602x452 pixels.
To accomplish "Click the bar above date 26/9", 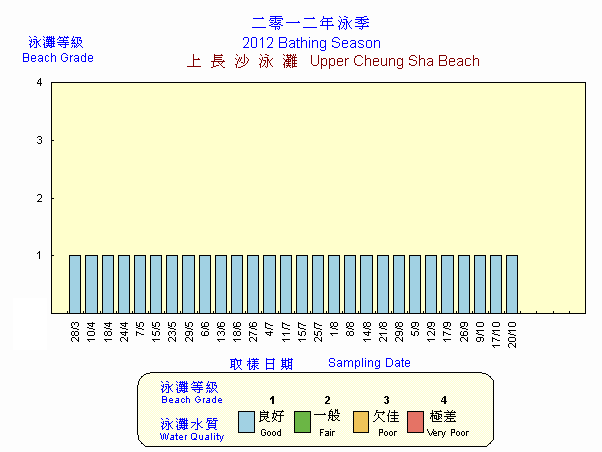I will click(464, 284).
